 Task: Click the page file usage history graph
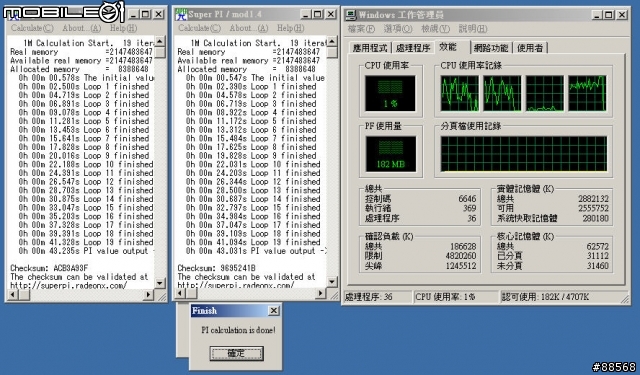click(524, 154)
